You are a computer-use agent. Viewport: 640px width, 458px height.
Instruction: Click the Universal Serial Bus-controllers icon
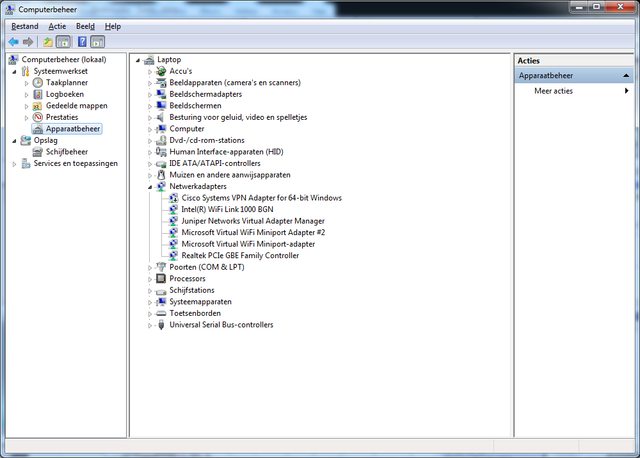[x=161, y=325]
